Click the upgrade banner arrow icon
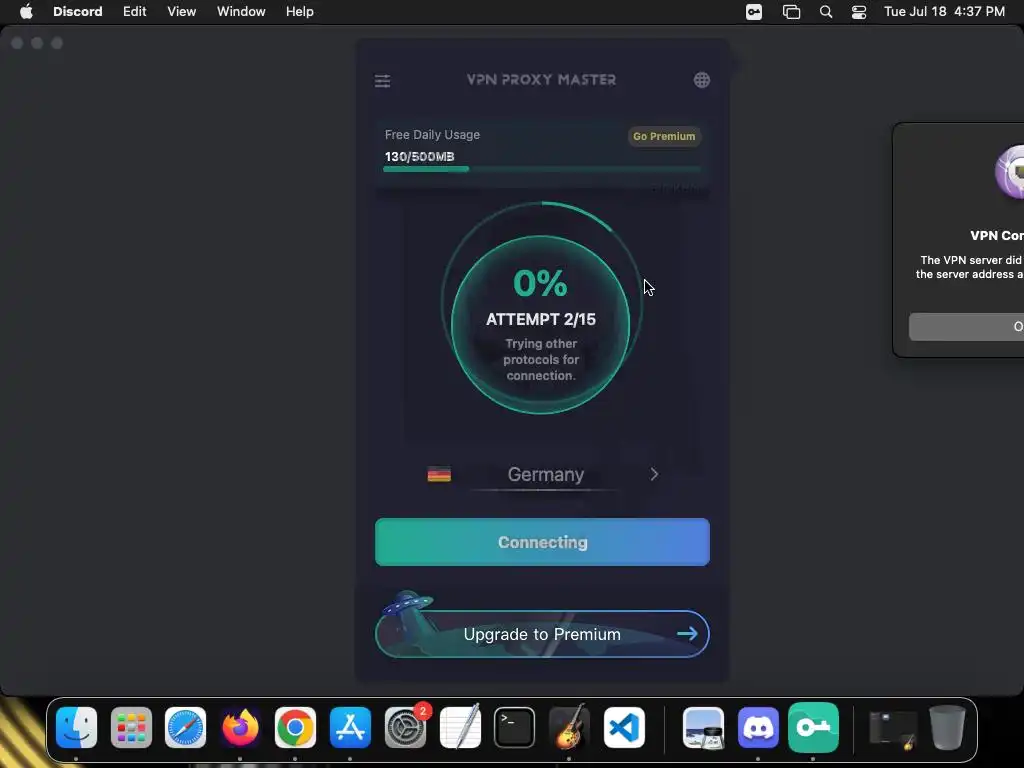This screenshot has height=768, width=1024. [x=687, y=633]
